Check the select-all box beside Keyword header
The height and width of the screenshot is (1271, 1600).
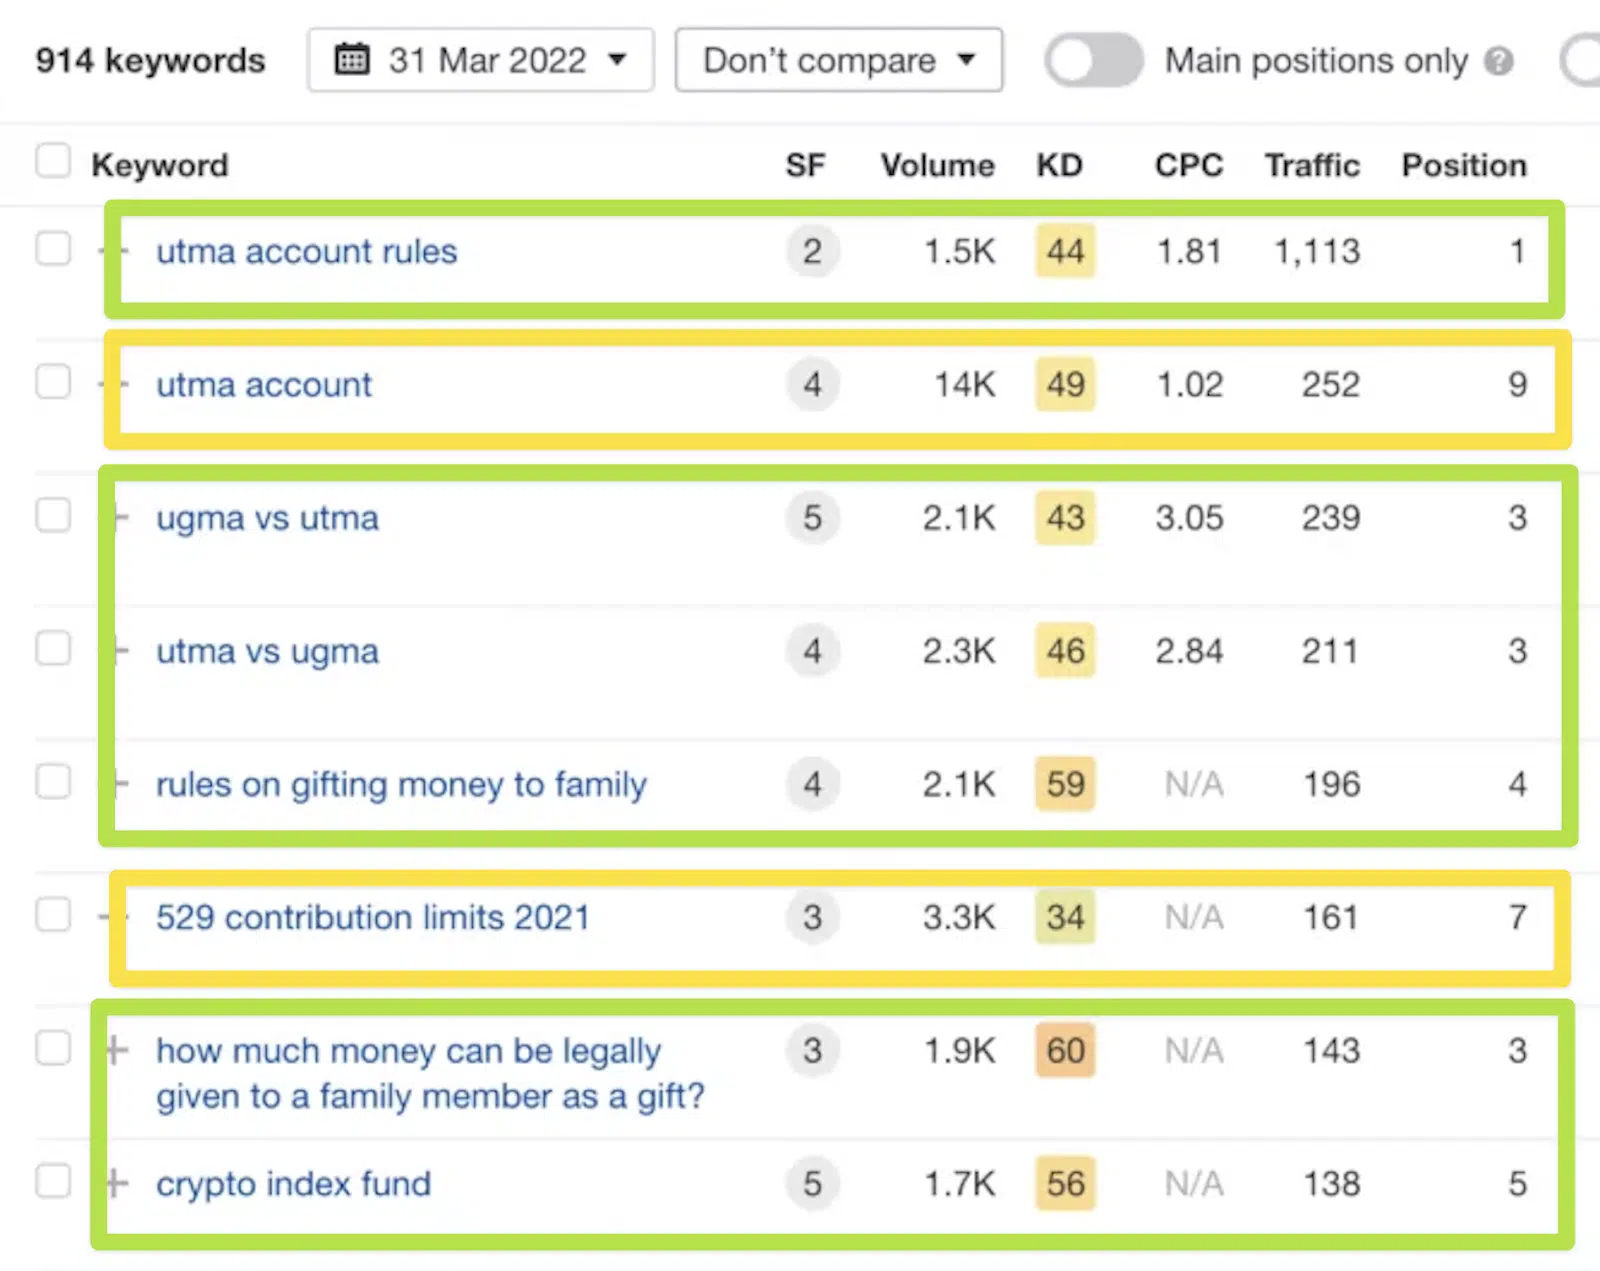tap(53, 161)
